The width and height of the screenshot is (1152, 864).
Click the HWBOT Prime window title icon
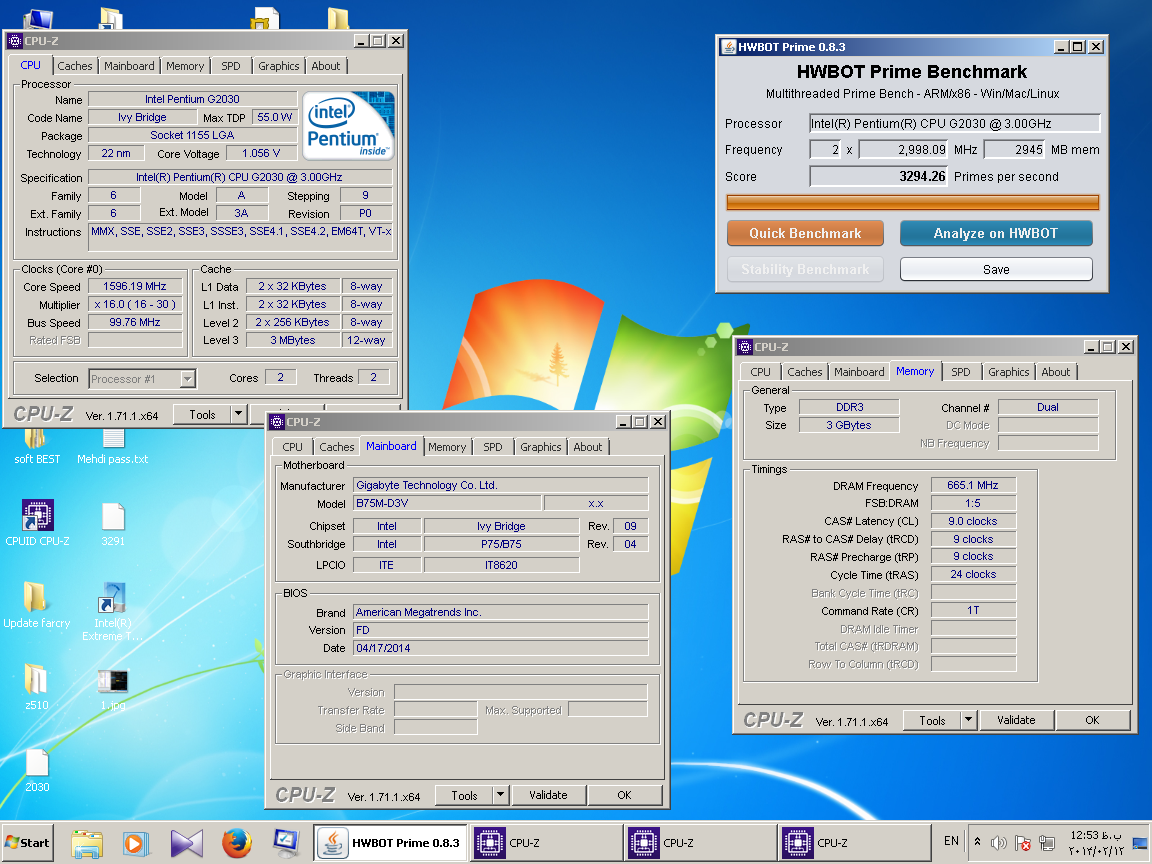click(x=728, y=47)
